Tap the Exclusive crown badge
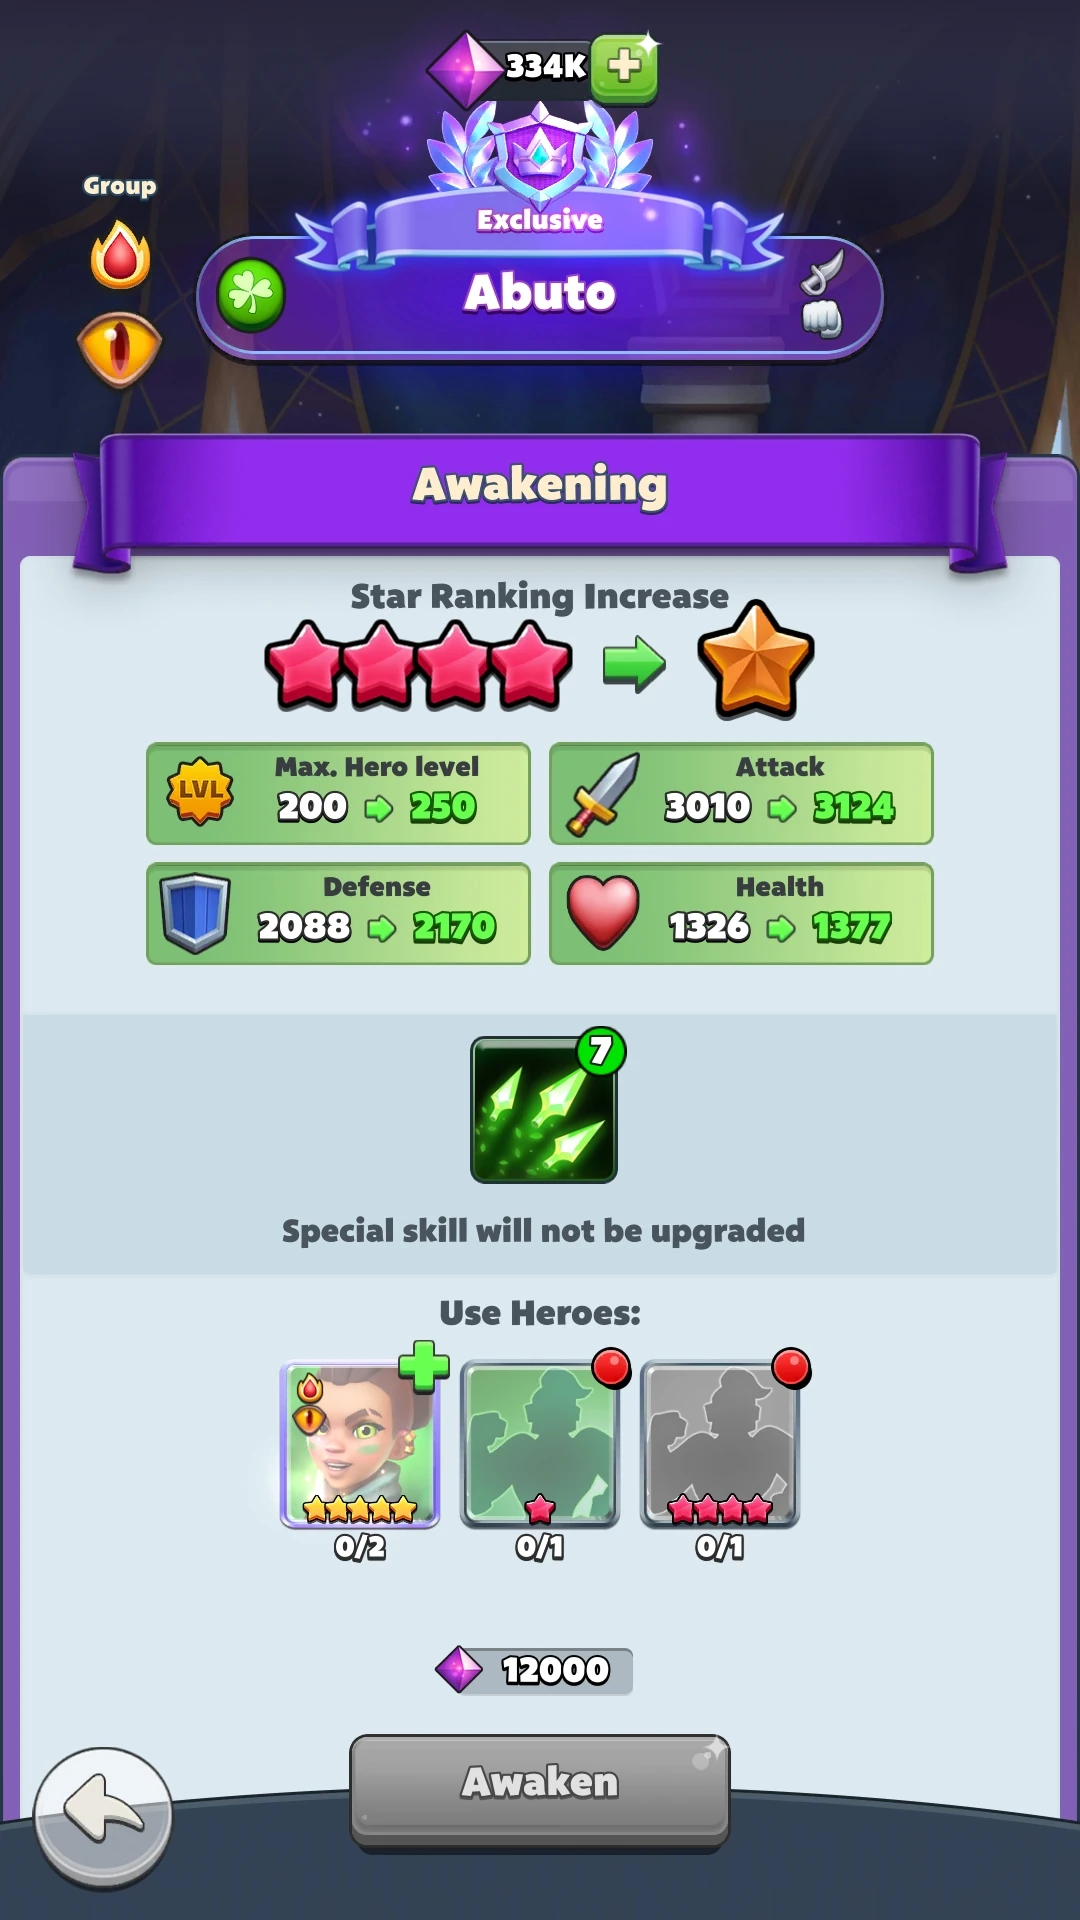 (x=540, y=158)
